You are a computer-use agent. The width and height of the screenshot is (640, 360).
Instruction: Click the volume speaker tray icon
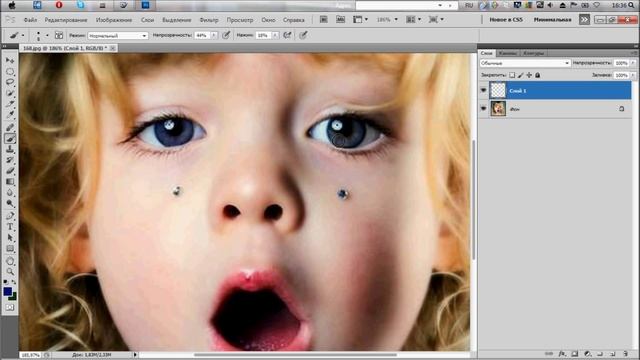[x=550, y=5]
